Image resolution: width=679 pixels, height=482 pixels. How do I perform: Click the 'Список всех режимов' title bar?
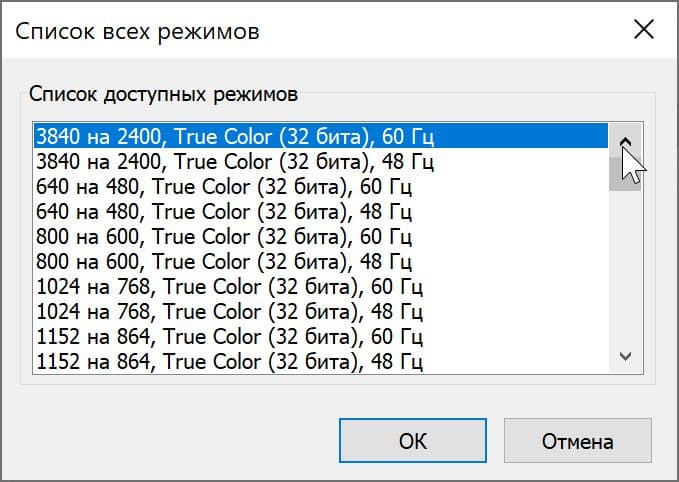300,31
